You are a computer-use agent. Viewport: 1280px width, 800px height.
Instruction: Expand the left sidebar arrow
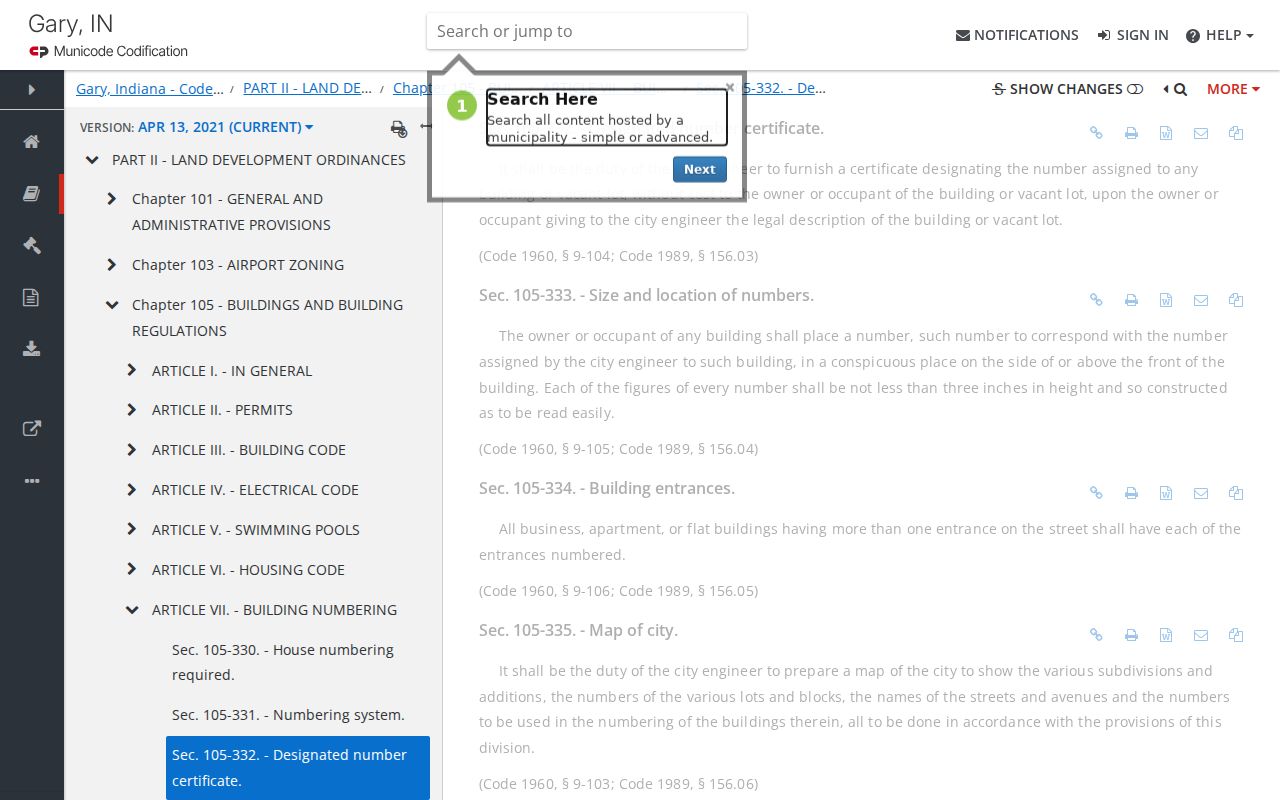31,90
